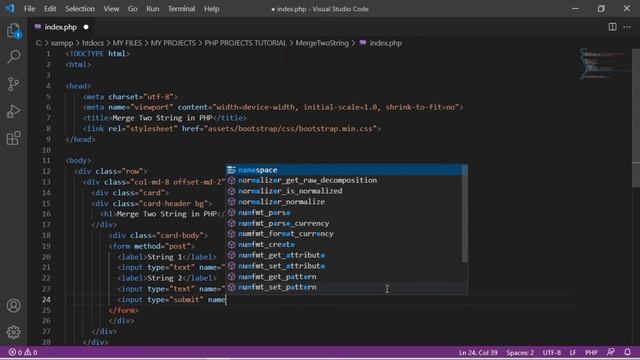The width and height of the screenshot is (640, 360).
Task: Open the Edit menu
Action: (50, 9)
